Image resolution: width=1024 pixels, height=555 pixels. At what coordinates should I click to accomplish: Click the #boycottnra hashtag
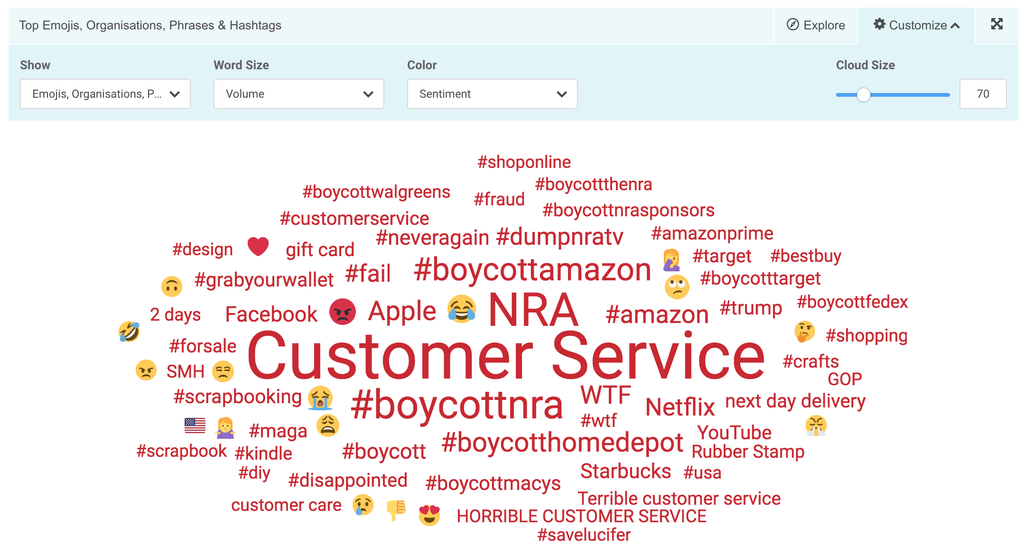(457, 405)
